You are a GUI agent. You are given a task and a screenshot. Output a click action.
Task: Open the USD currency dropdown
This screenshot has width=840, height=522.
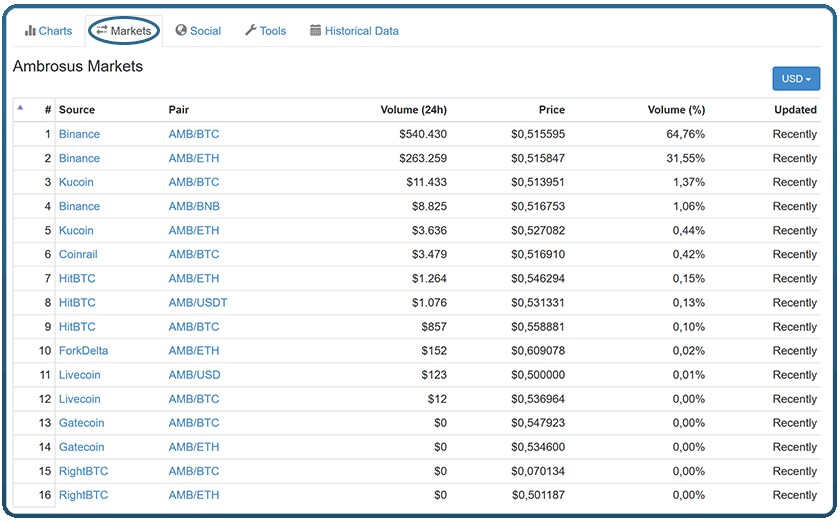click(x=796, y=79)
